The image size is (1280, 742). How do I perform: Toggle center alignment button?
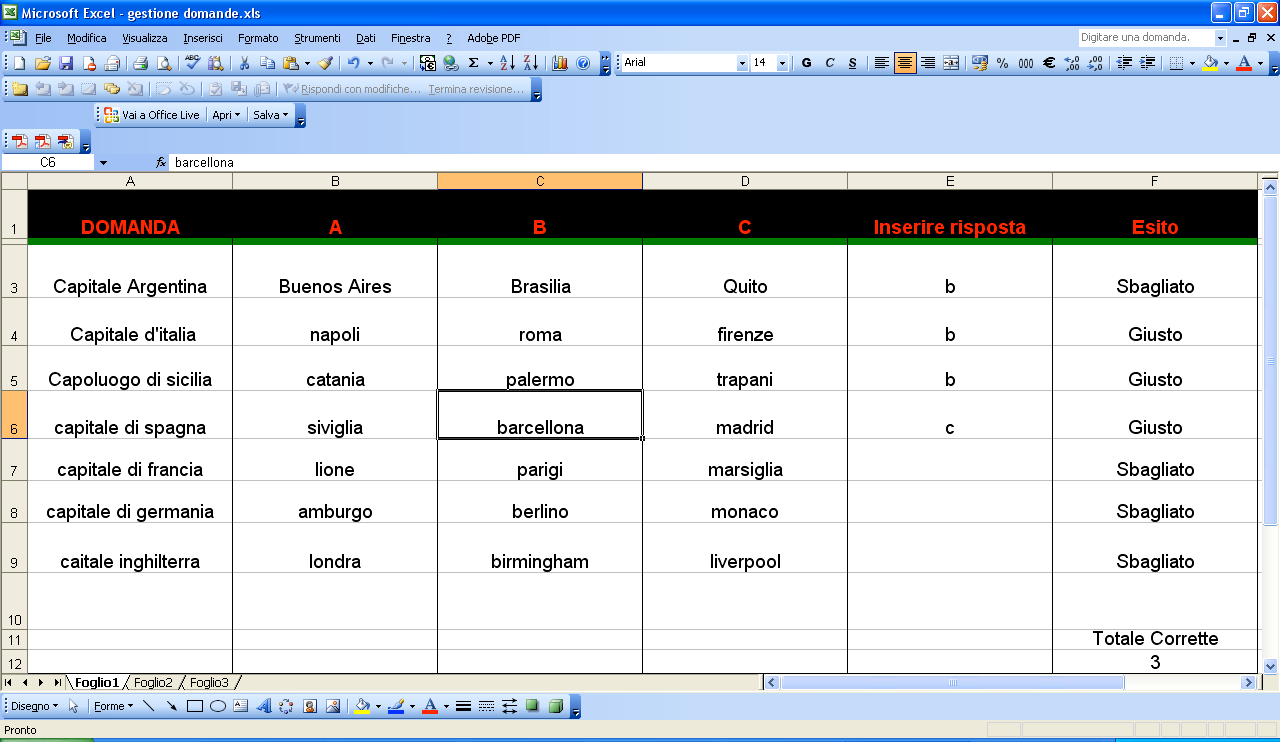(905, 63)
